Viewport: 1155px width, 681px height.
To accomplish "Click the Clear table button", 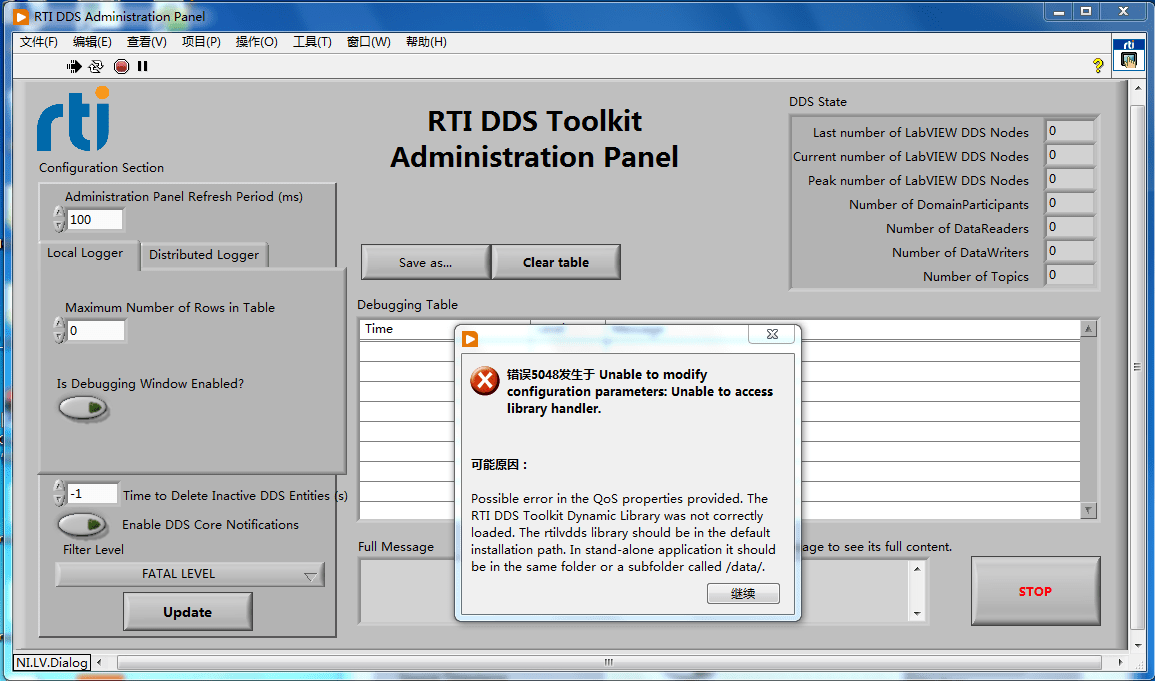I will [556, 262].
